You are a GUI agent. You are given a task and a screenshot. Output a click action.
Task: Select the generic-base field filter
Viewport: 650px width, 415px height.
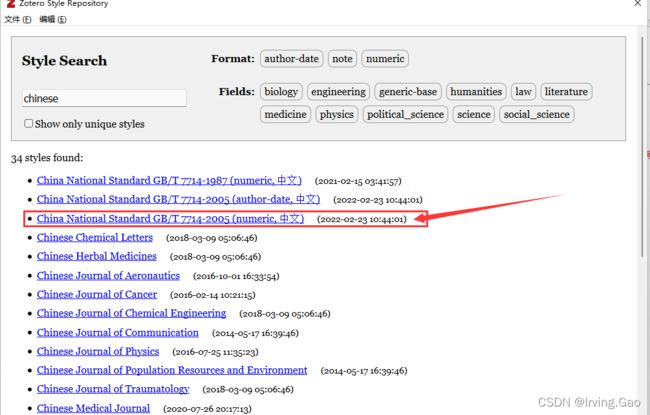tap(407, 91)
